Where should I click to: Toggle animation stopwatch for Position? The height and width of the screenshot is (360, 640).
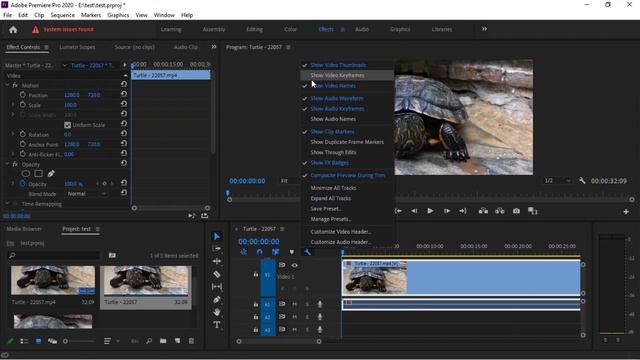[x=23, y=95]
